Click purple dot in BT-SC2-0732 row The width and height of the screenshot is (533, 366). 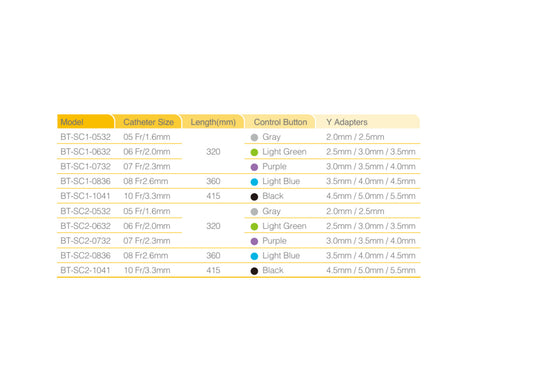coord(254,241)
